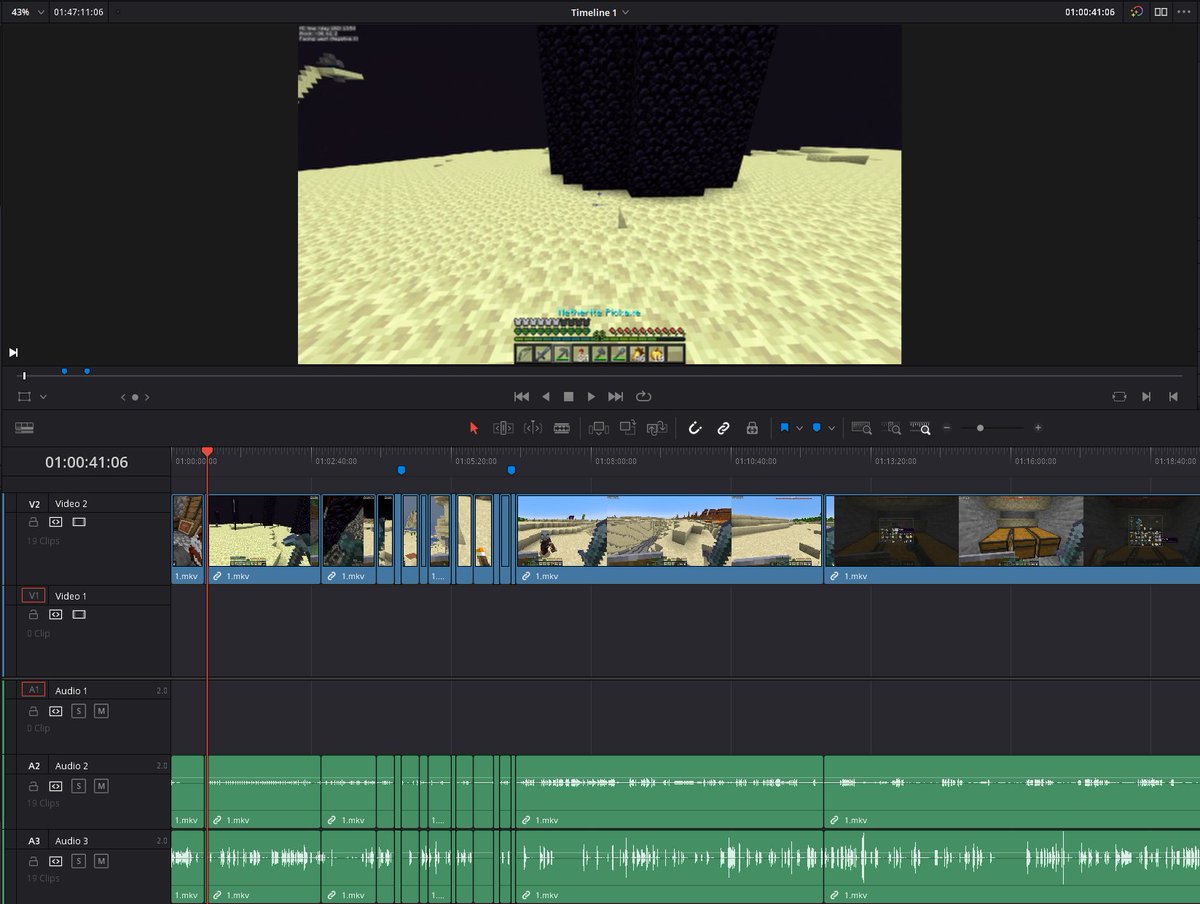Toggle Bypass color grades icon
1200x904 pixels.
coord(1137,12)
